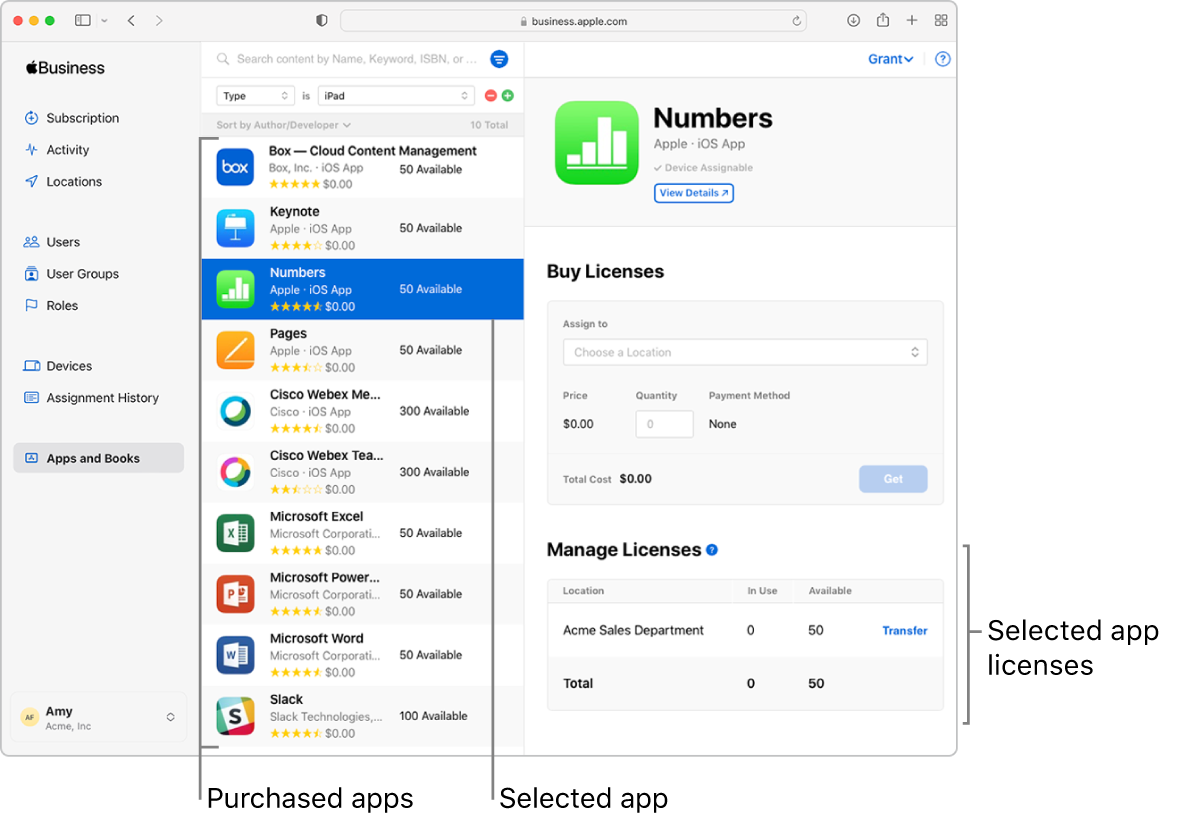Click the Assignment History icon
This screenshot has width=1178, height=822.
point(30,398)
